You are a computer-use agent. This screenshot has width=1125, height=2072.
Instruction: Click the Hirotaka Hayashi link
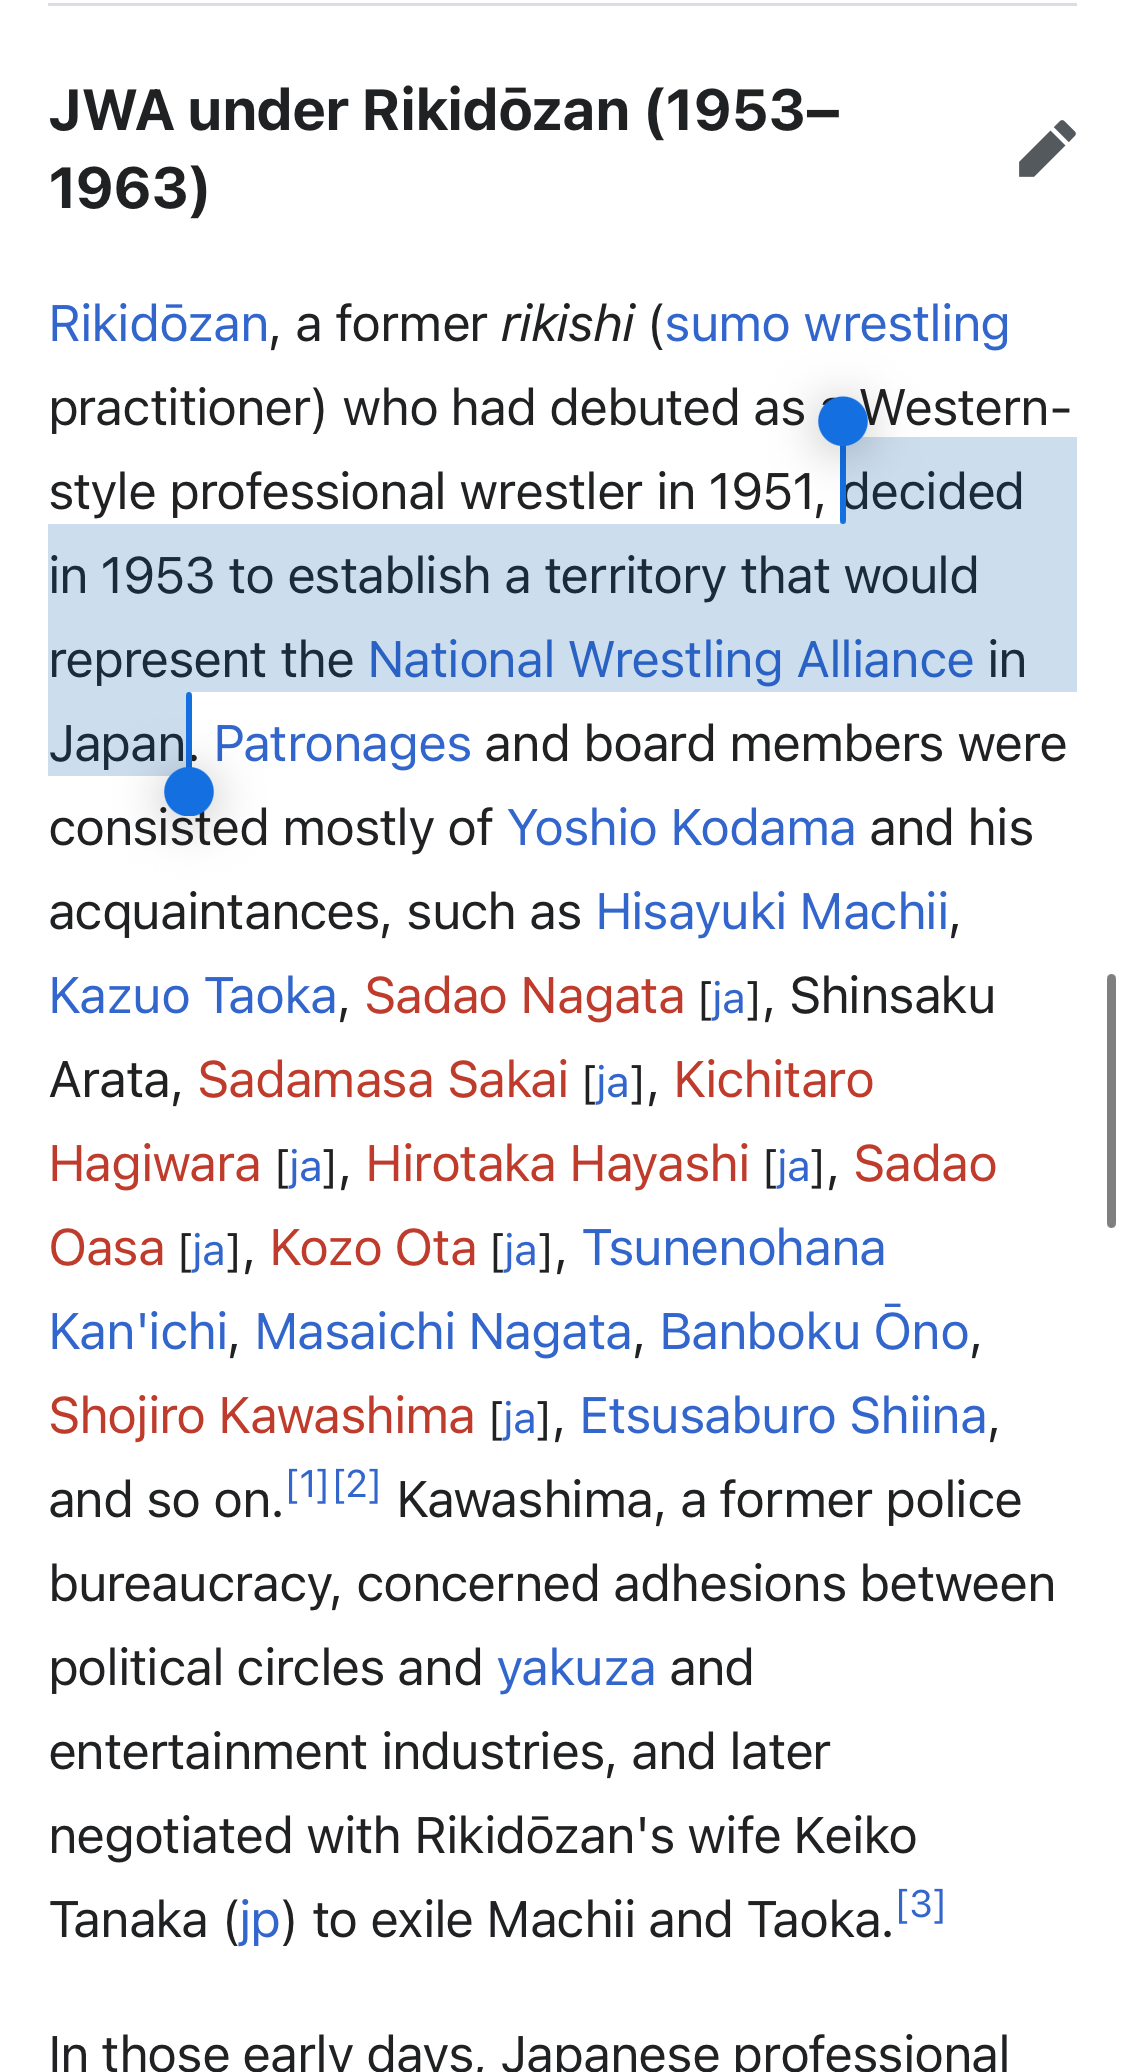(x=557, y=1165)
